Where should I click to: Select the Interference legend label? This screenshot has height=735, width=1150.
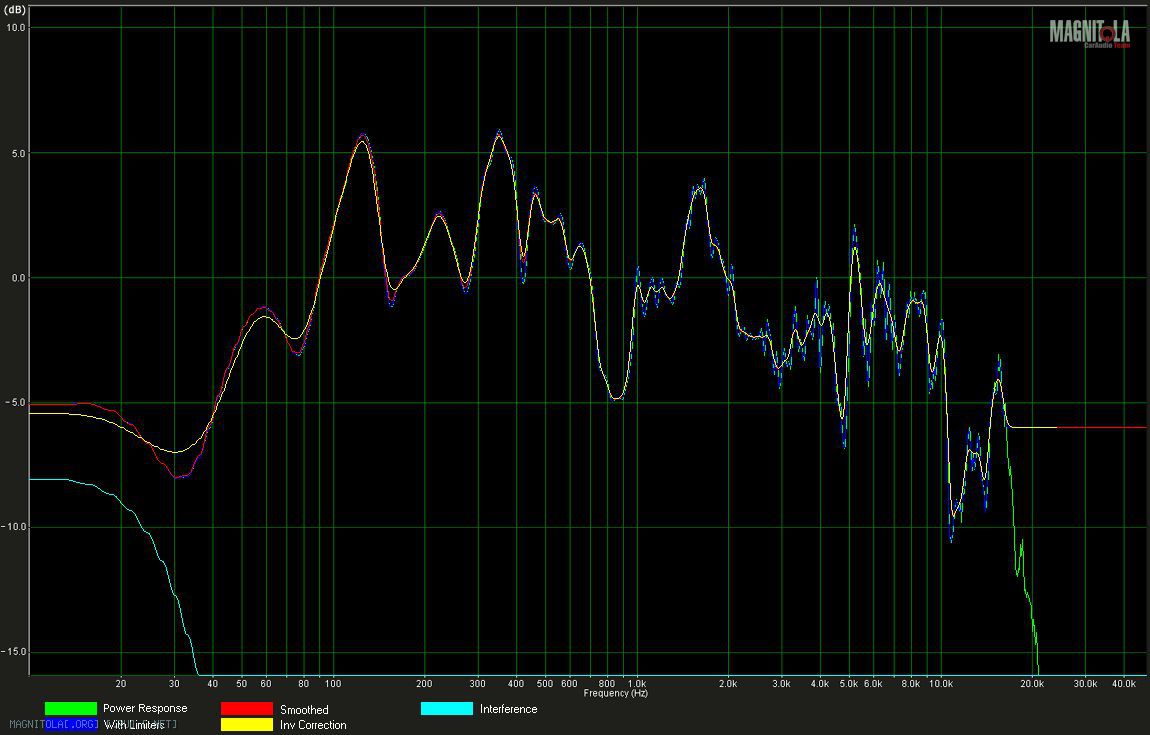(508, 709)
